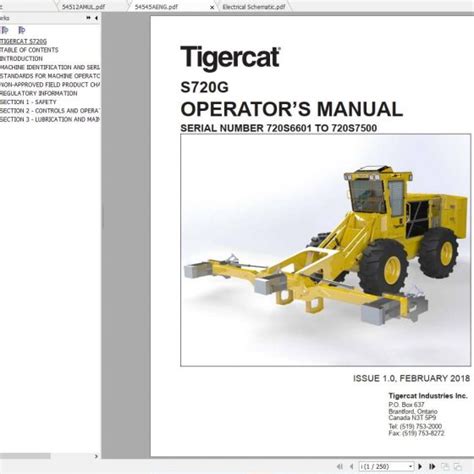Click the P.O. Box 637 address line
The image size is (474, 474).
[406, 405]
